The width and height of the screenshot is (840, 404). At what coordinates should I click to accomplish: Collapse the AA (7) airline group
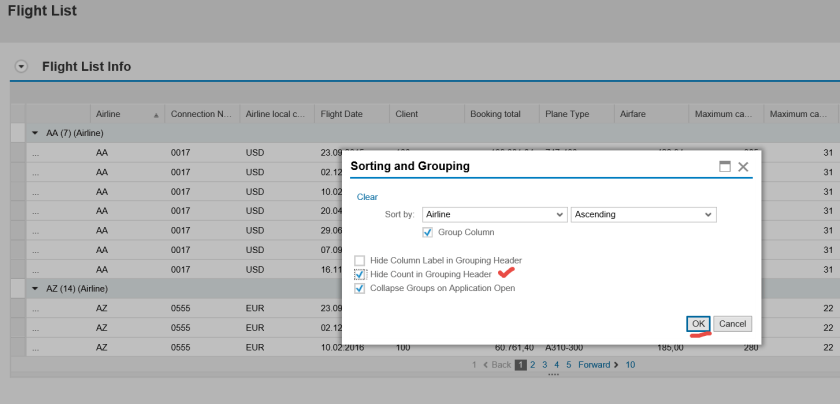36,132
